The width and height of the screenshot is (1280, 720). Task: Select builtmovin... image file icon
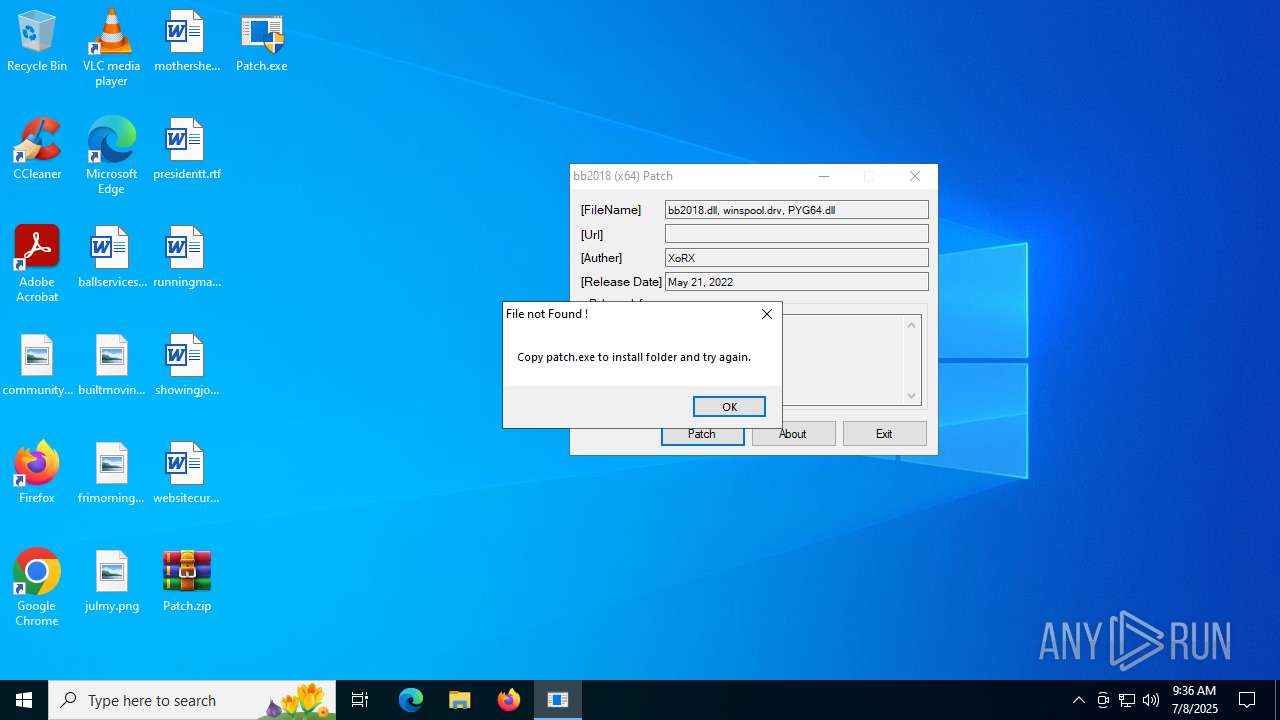click(111, 366)
